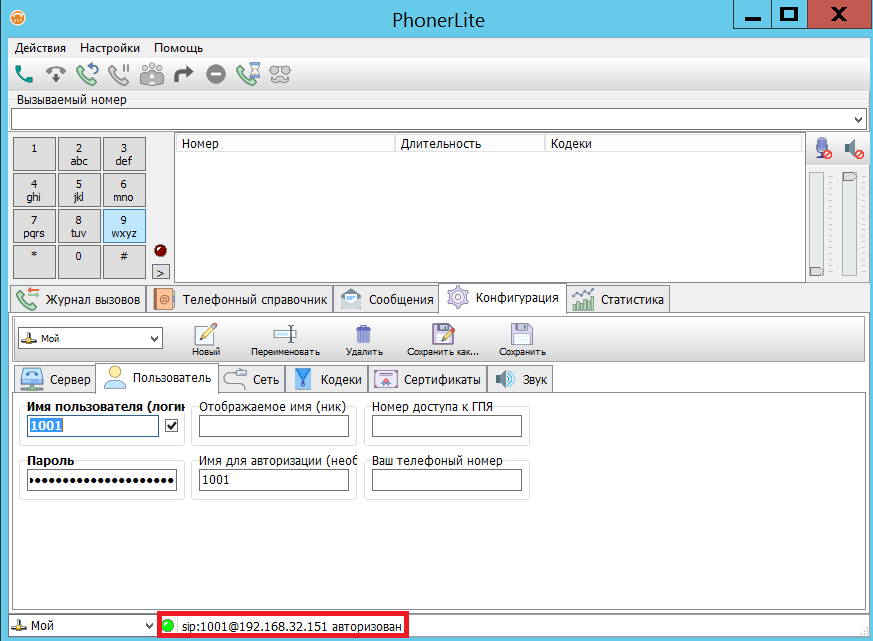
Task: Click dial pad key 6 mno
Action: pos(124,190)
